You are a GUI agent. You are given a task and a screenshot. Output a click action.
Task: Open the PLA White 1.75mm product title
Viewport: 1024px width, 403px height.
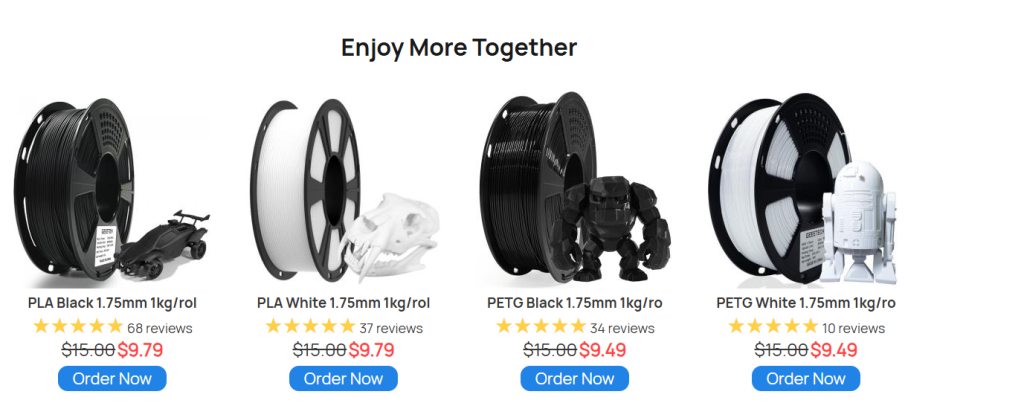click(x=344, y=303)
